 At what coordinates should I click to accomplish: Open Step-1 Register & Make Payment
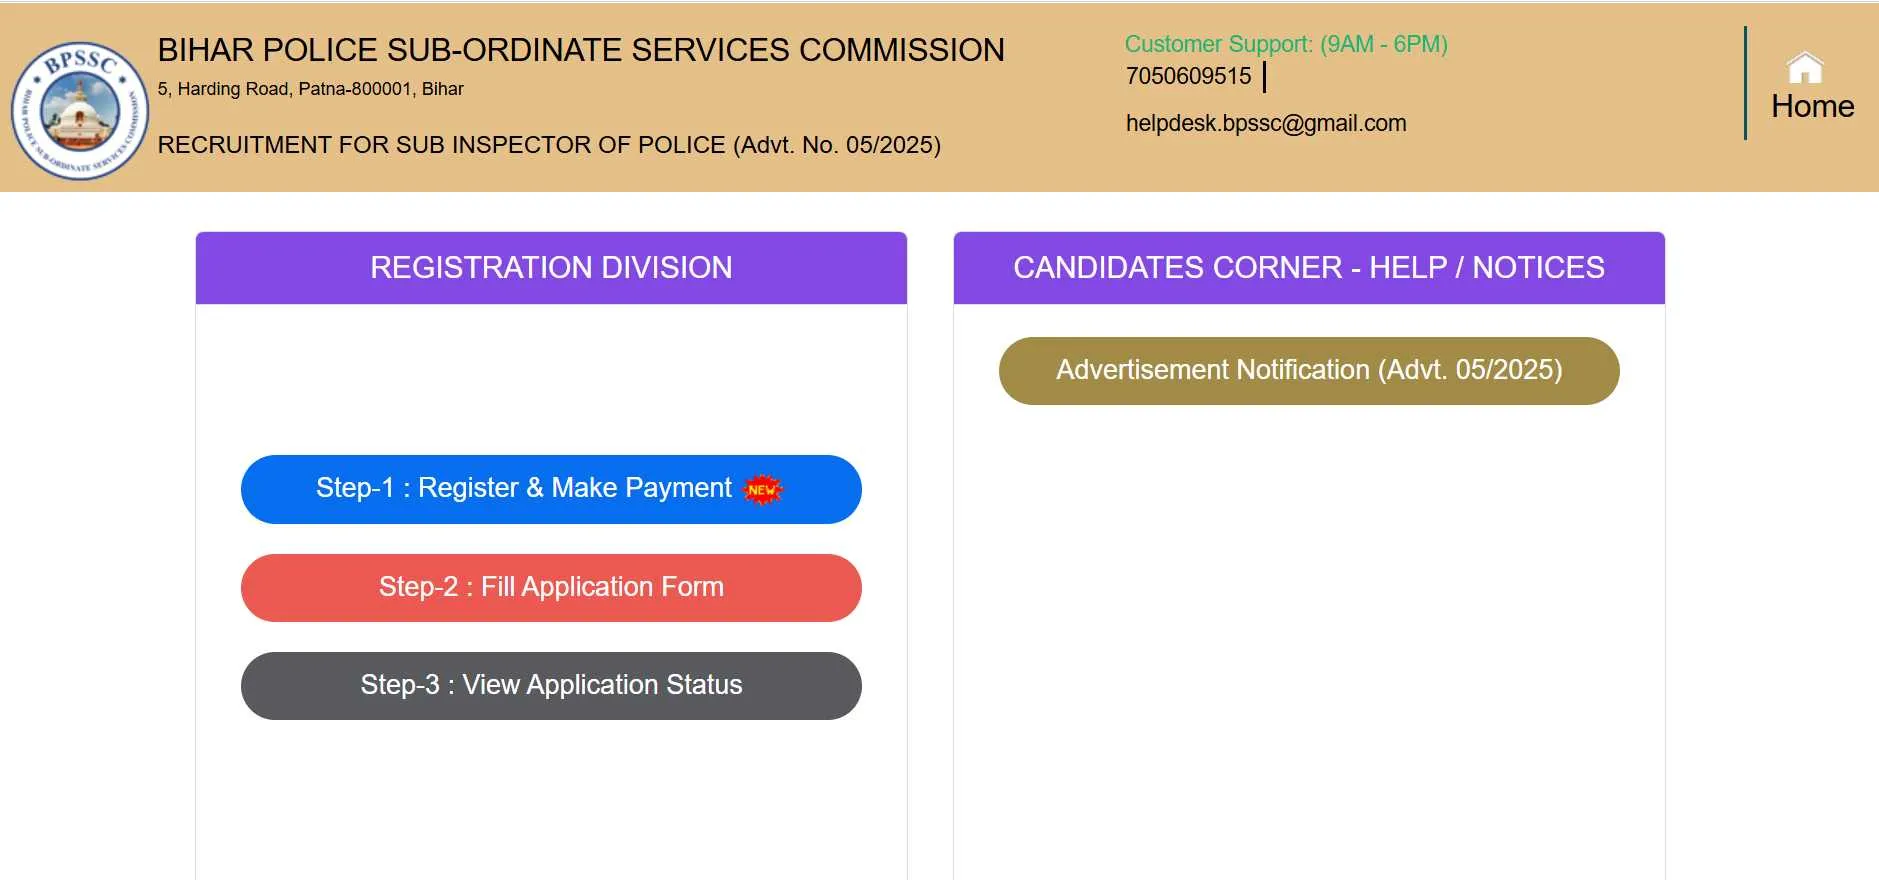(524, 488)
